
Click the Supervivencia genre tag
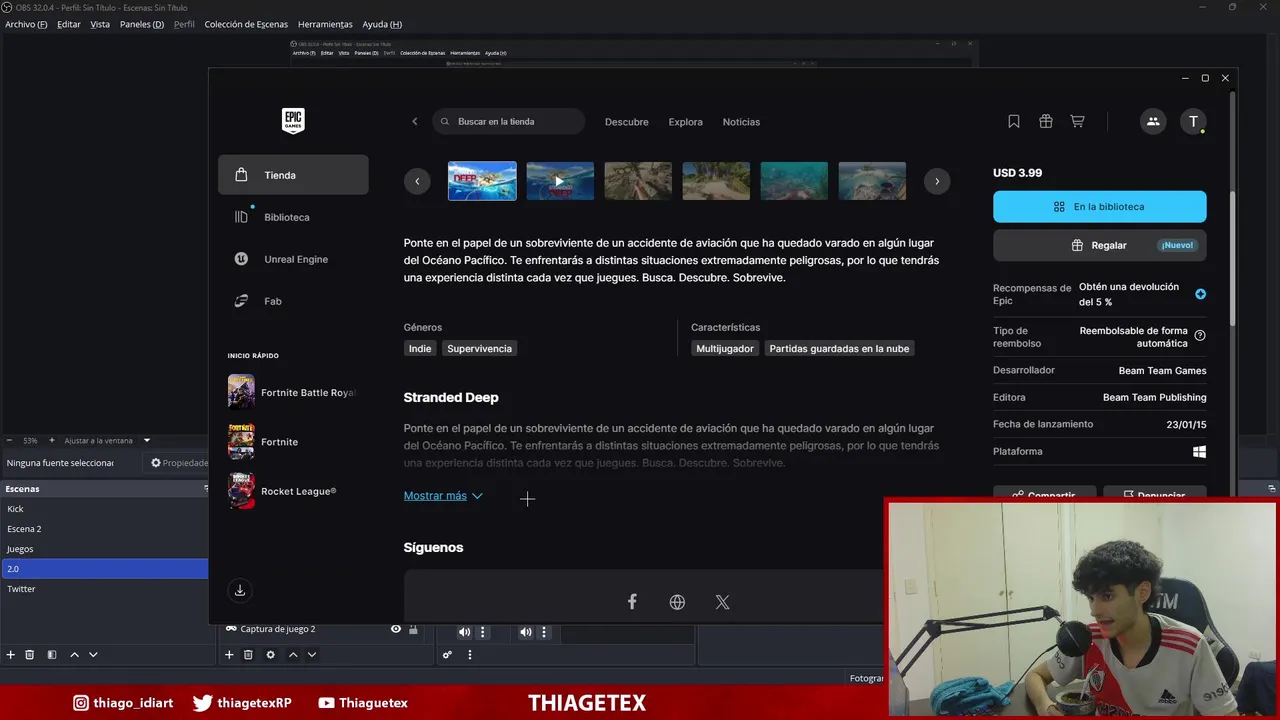click(x=479, y=349)
